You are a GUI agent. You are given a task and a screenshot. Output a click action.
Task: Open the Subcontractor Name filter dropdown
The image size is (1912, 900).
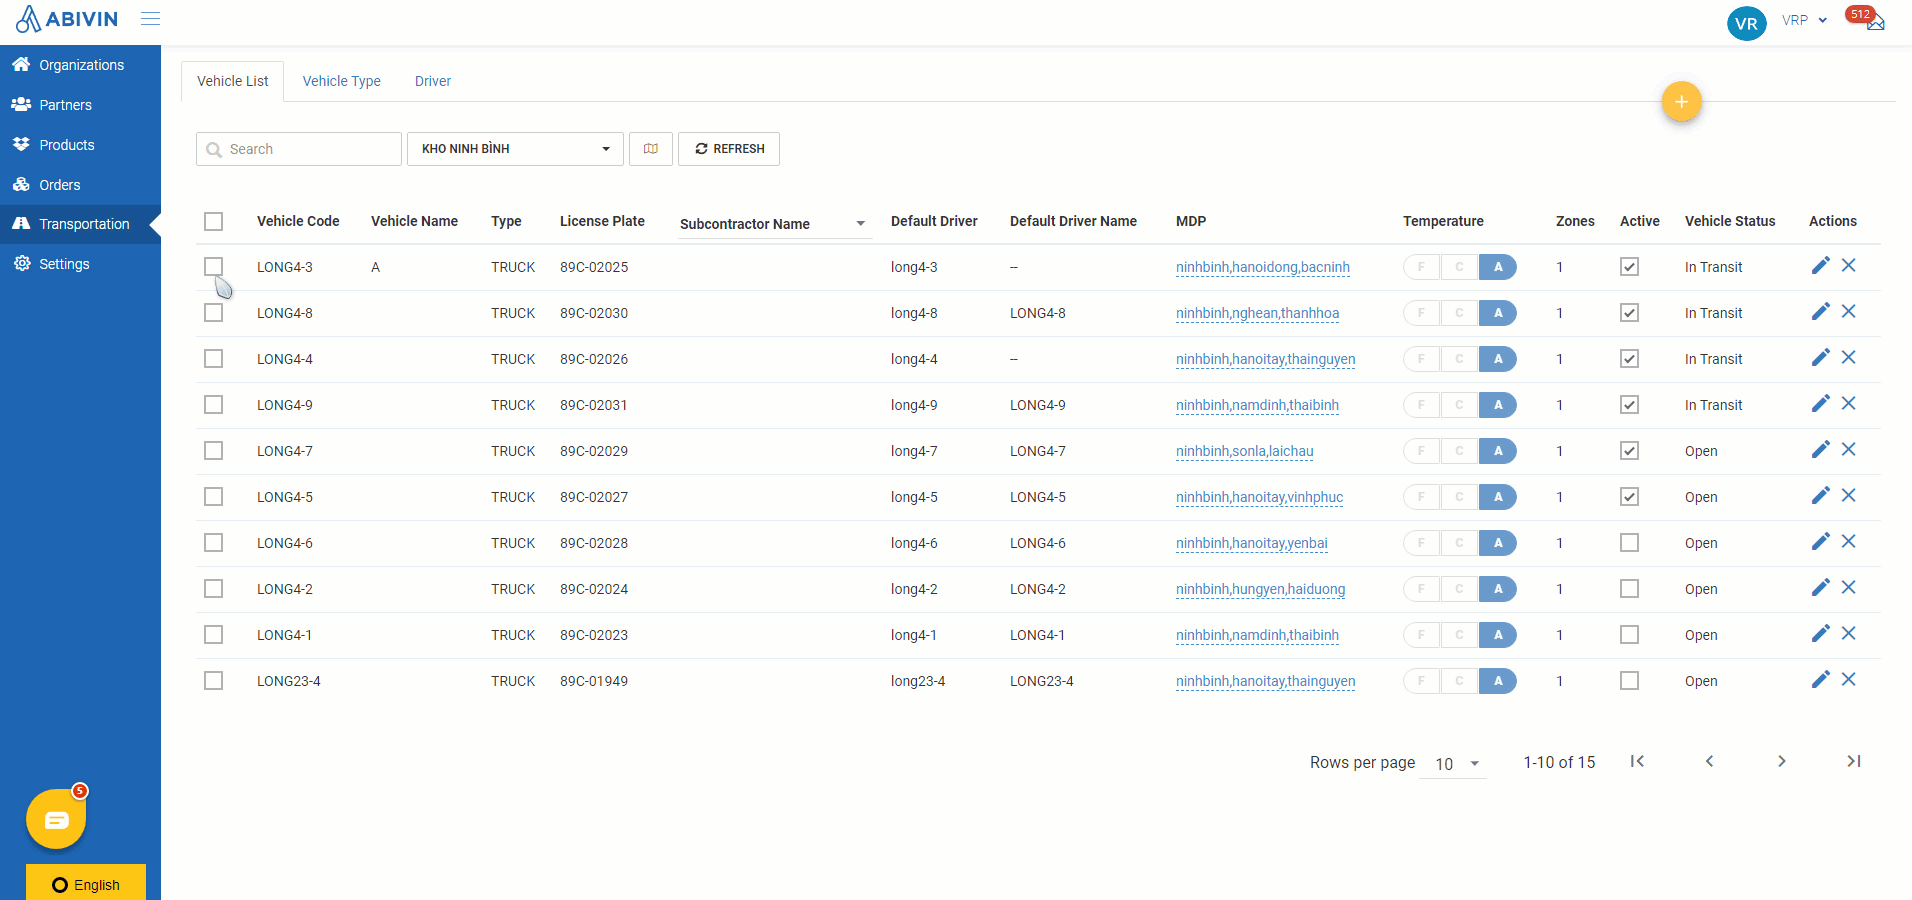pyautogui.click(x=774, y=224)
